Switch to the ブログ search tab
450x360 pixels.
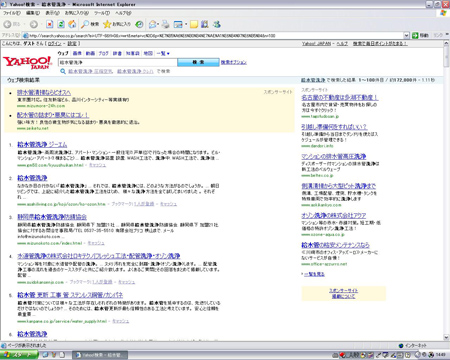(x=104, y=53)
